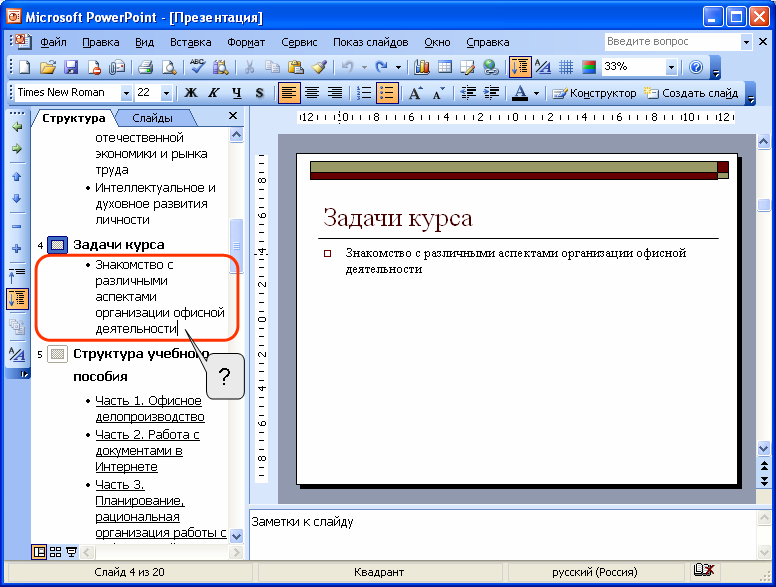Undo the last action
The width and height of the screenshot is (776, 587).
pyautogui.click(x=348, y=67)
